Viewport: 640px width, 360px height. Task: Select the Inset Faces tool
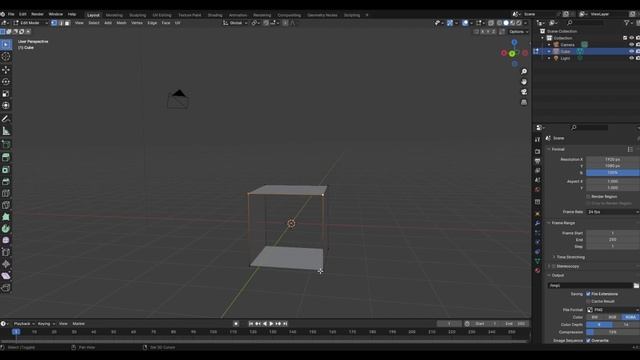[6, 169]
